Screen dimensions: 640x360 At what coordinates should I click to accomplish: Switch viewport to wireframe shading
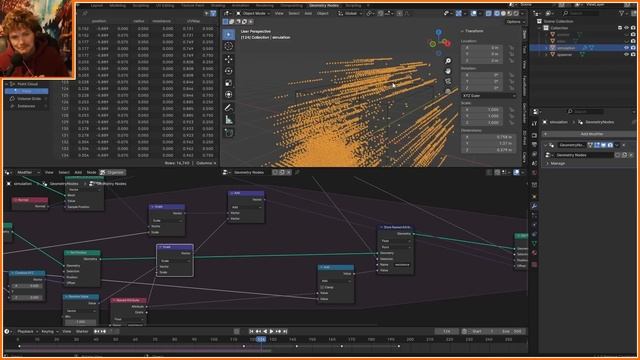(497, 13)
